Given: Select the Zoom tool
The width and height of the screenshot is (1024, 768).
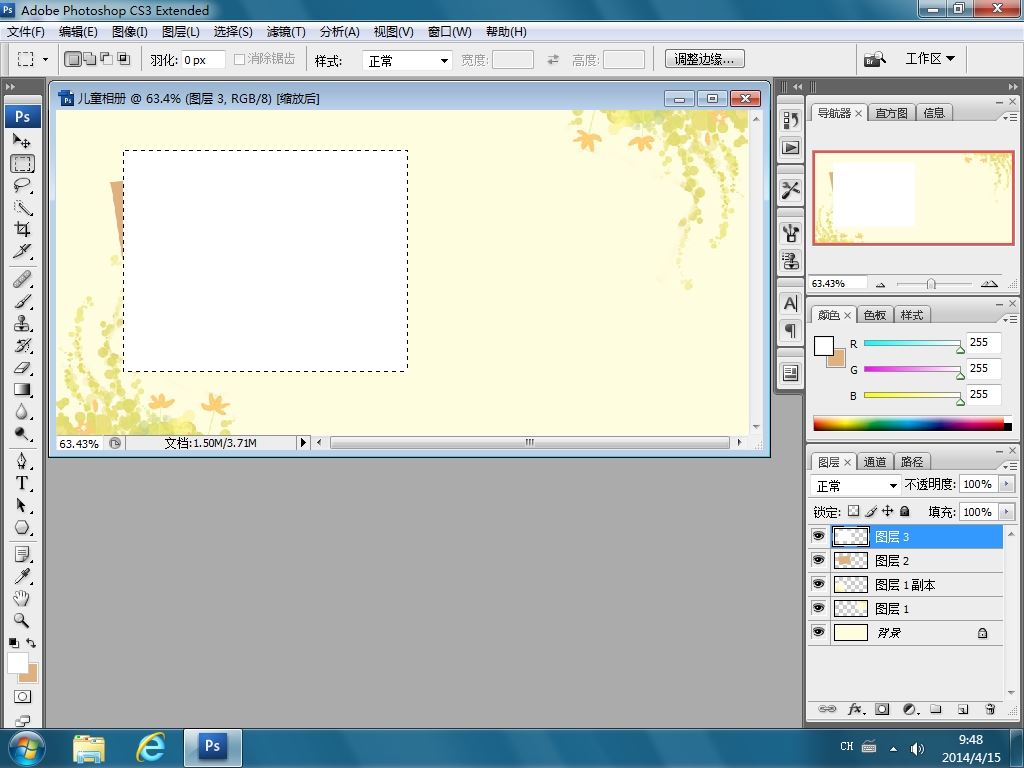Looking at the screenshot, I should coord(22,620).
